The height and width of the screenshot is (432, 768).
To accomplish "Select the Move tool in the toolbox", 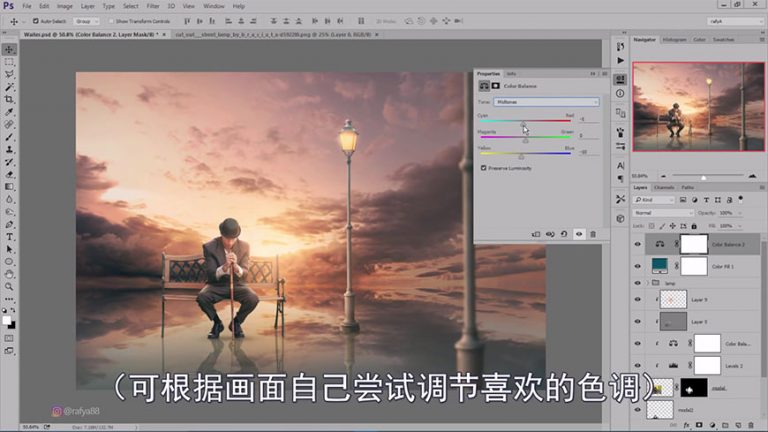I will pyautogui.click(x=9, y=49).
